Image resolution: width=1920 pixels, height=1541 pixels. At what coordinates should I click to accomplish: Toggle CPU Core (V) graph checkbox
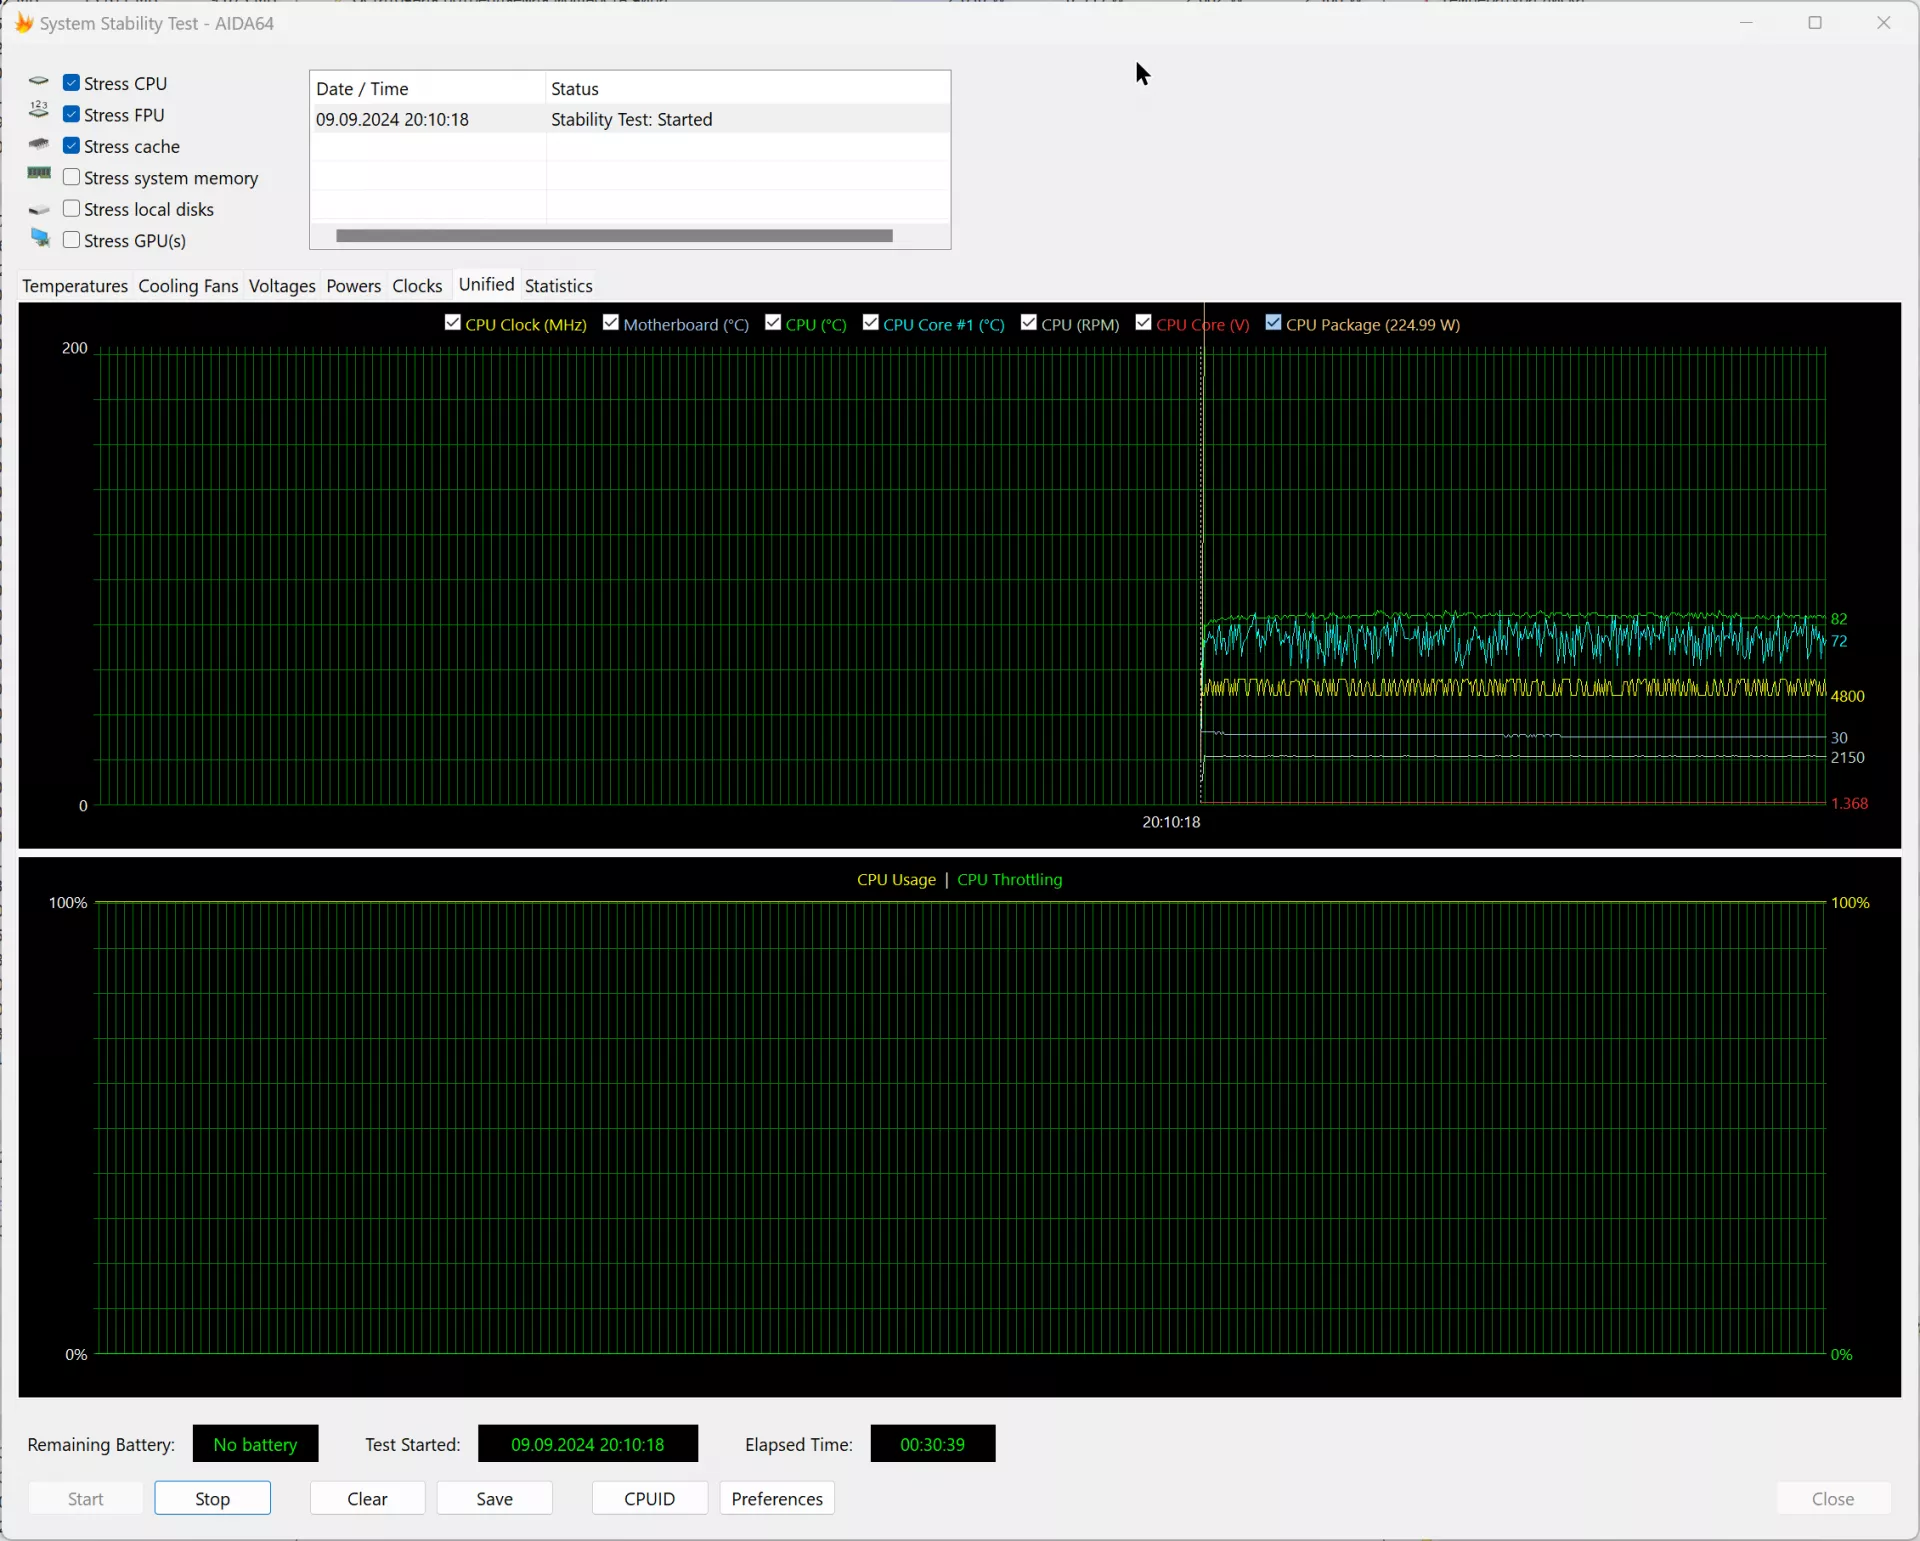click(1144, 322)
